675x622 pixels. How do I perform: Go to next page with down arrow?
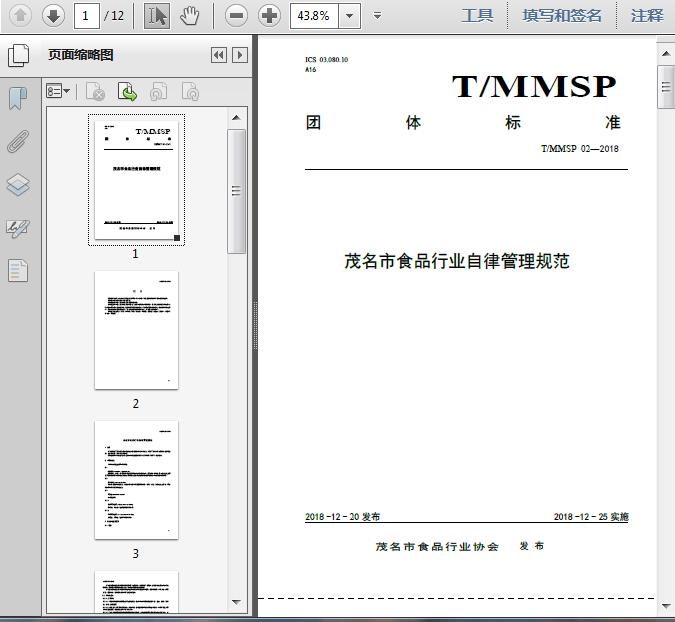(53, 16)
